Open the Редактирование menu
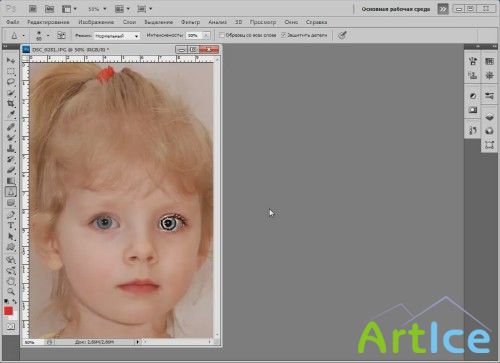Viewport: 500px width, 363px height. [x=48, y=22]
